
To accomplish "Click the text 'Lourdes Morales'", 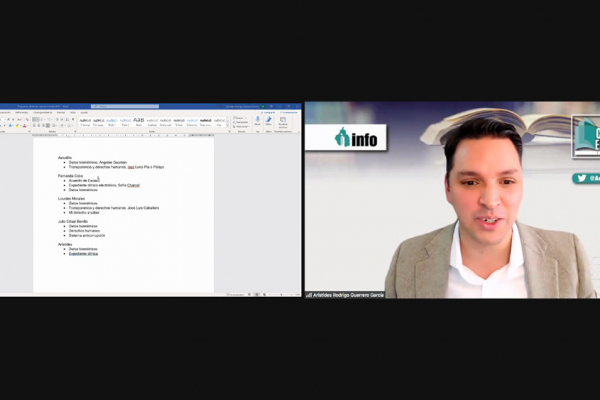I will click(72, 199).
